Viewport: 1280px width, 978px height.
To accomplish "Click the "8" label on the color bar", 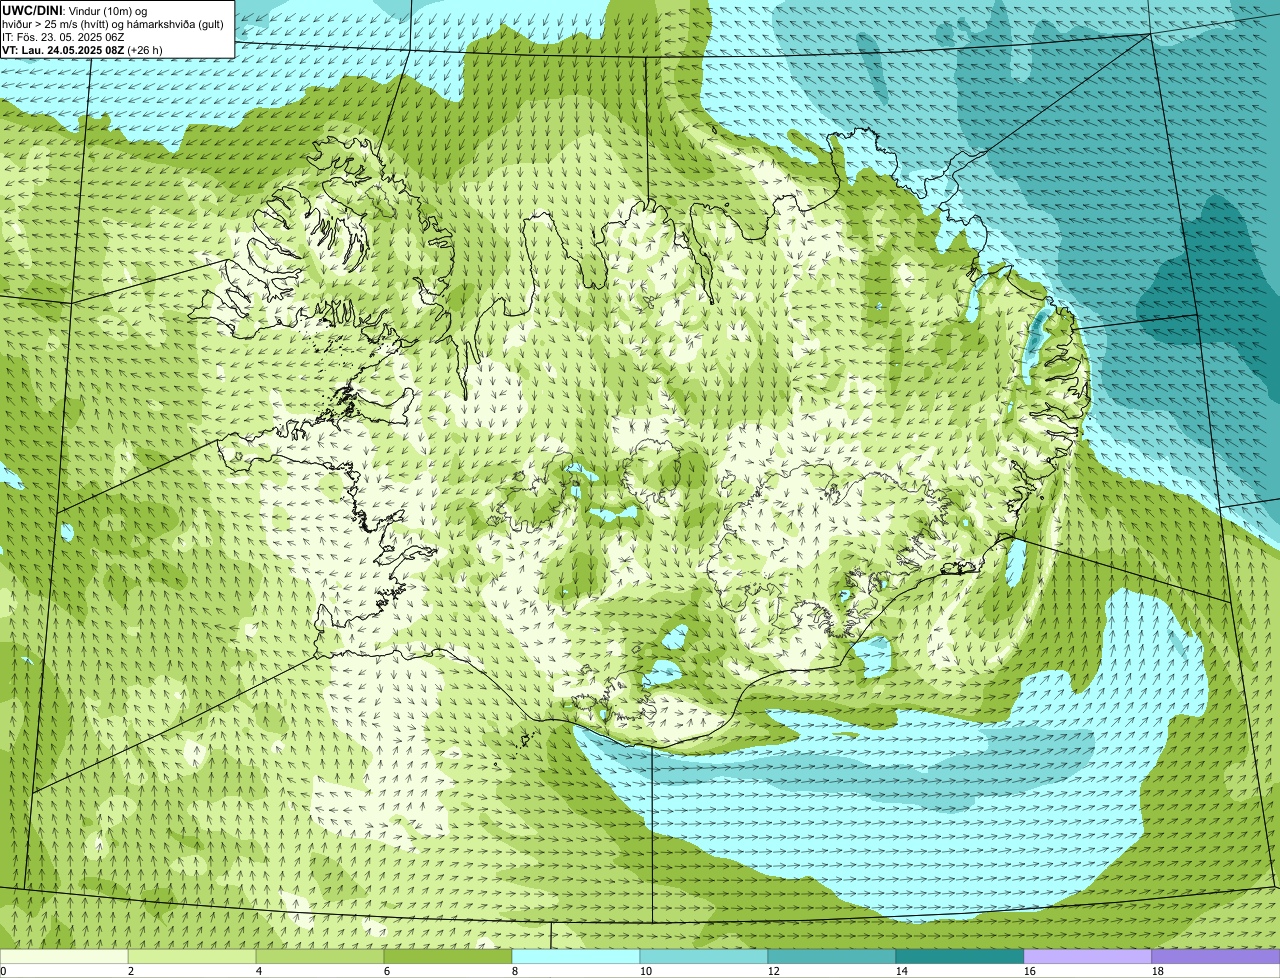I will [515, 971].
